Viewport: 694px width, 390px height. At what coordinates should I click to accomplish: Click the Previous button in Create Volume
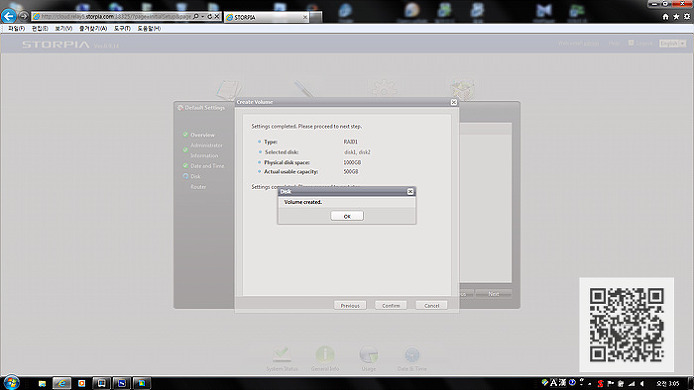pyautogui.click(x=350, y=305)
